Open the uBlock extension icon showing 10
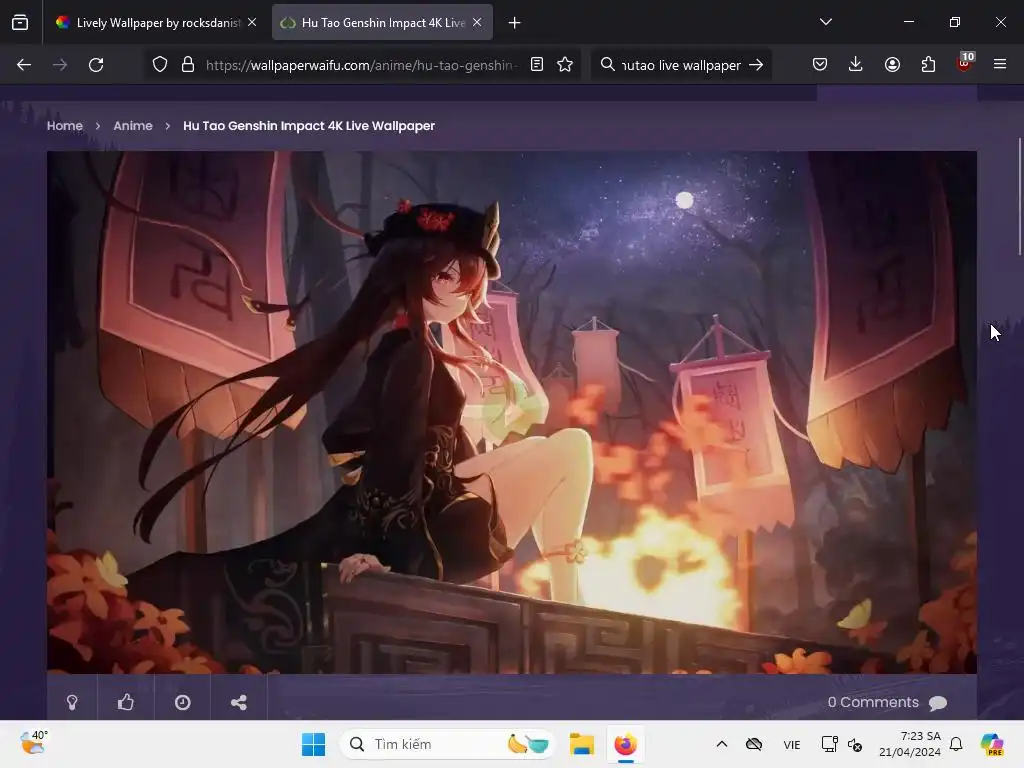 point(965,63)
